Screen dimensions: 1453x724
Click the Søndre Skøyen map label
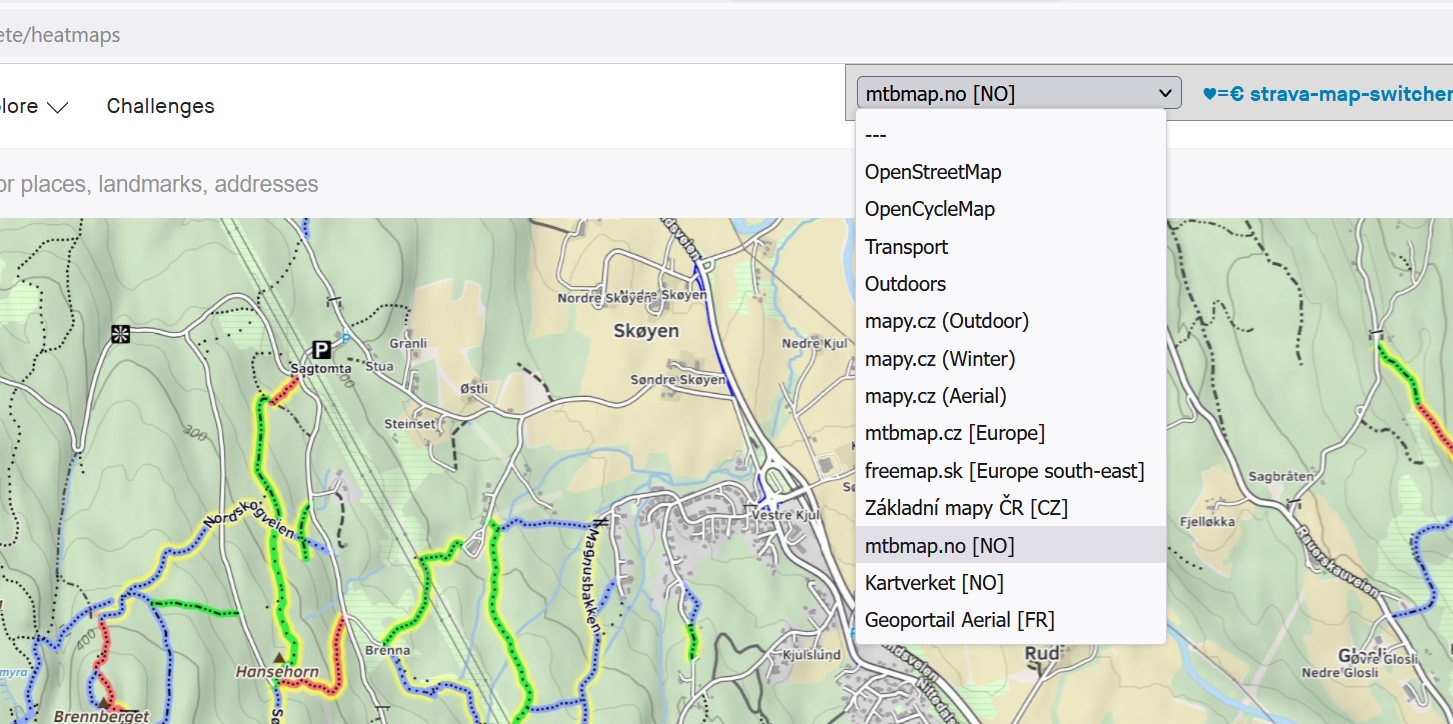click(x=678, y=380)
